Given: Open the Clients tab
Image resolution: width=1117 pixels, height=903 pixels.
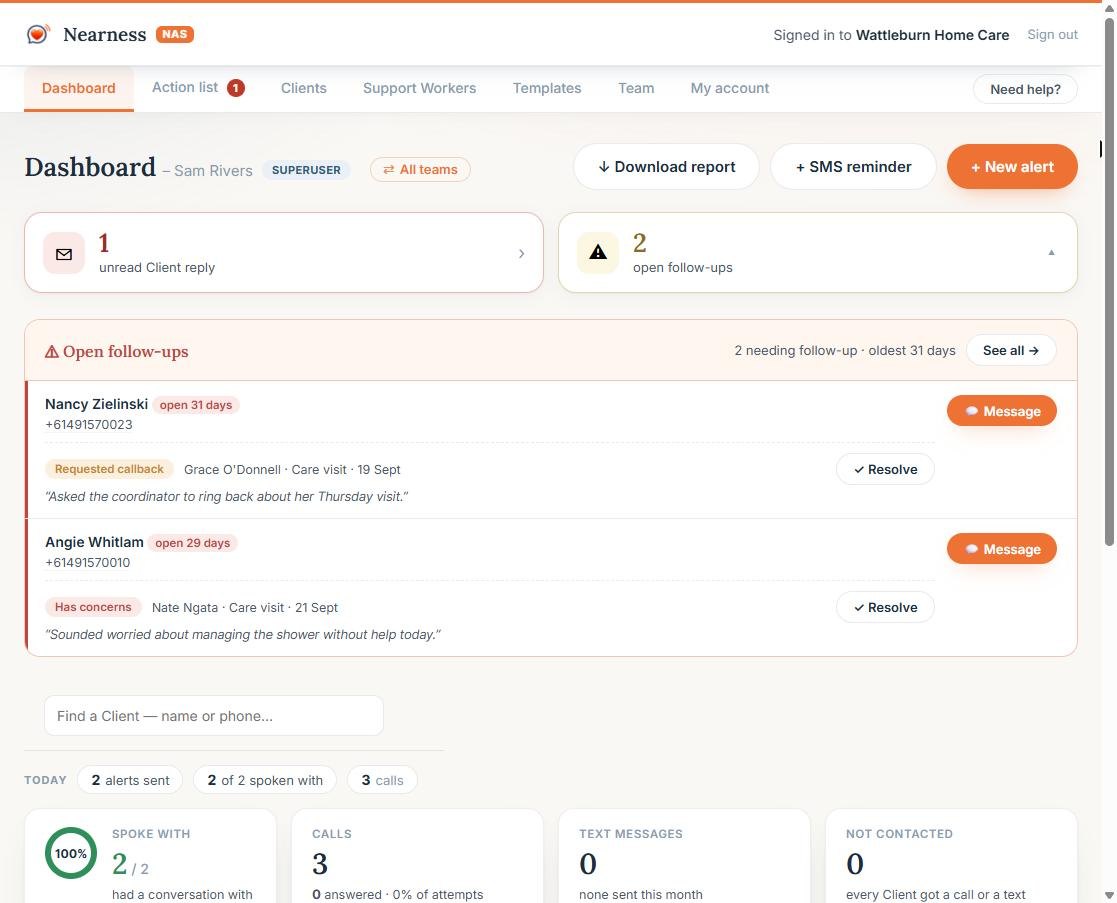Looking at the screenshot, I should pyautogui.click(x=303, y=88).
